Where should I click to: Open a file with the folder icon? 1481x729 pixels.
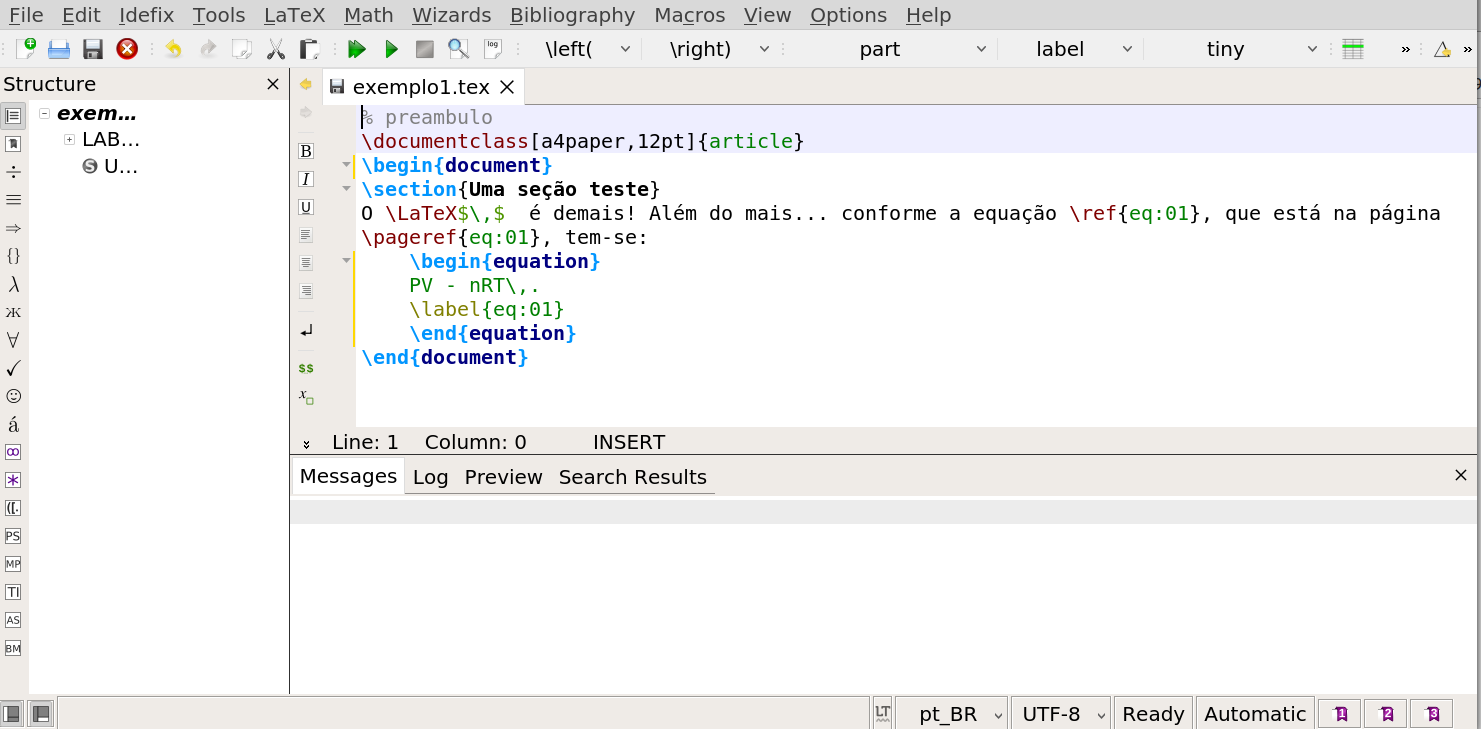pyautogui.click(x=59, y=48)
